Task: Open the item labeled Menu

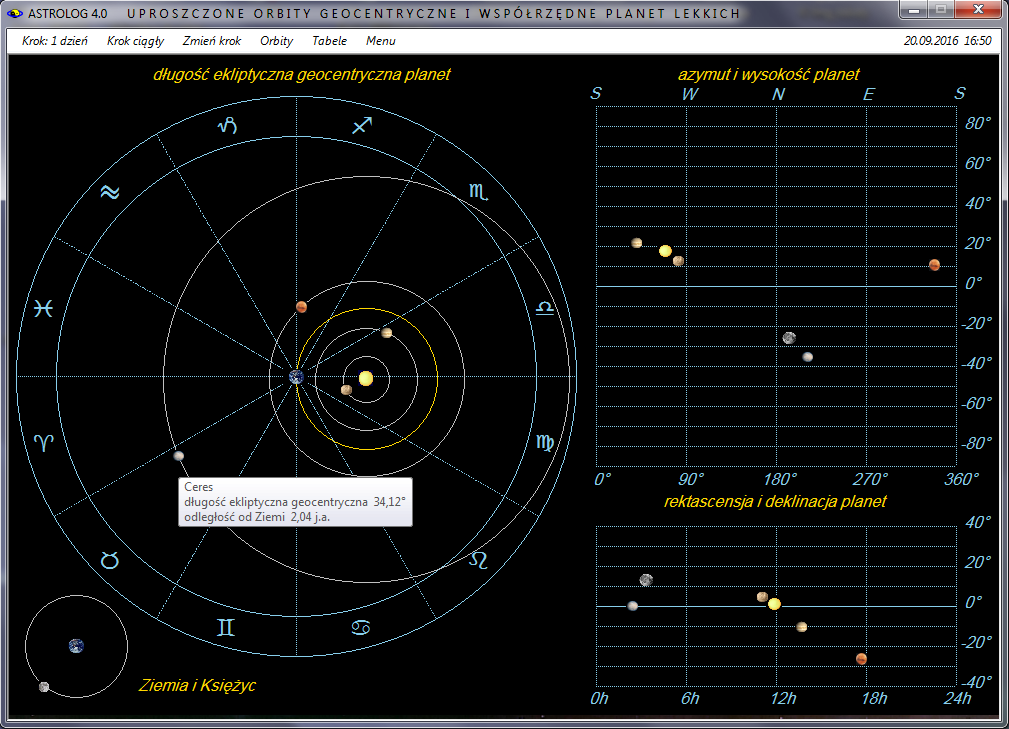Action: 380,41
